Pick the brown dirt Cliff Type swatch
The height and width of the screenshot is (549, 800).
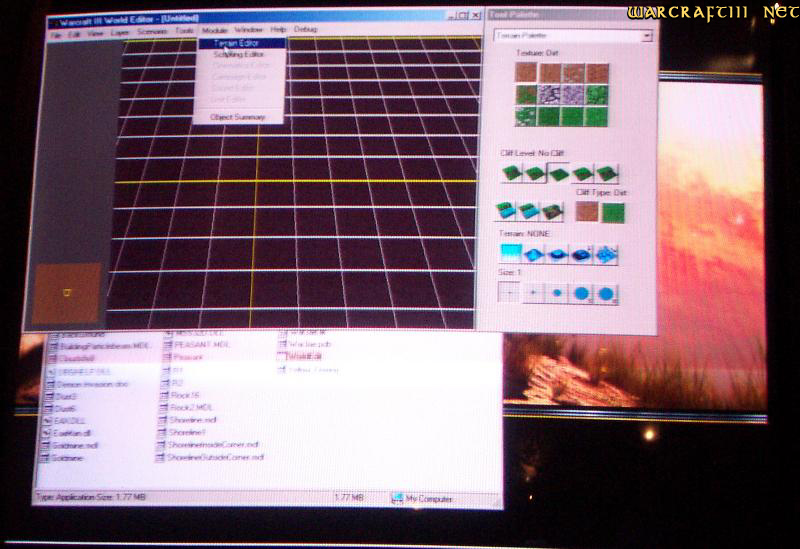(x=587, y=212)
